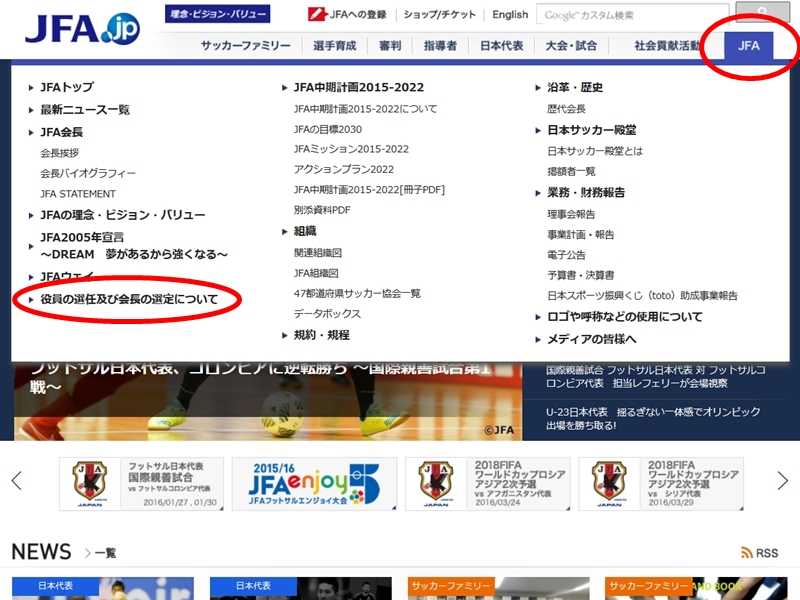Open the 理念・ビジョン・バリュー button
Viewport: 800px width, 600px height.
click(217, 15)
